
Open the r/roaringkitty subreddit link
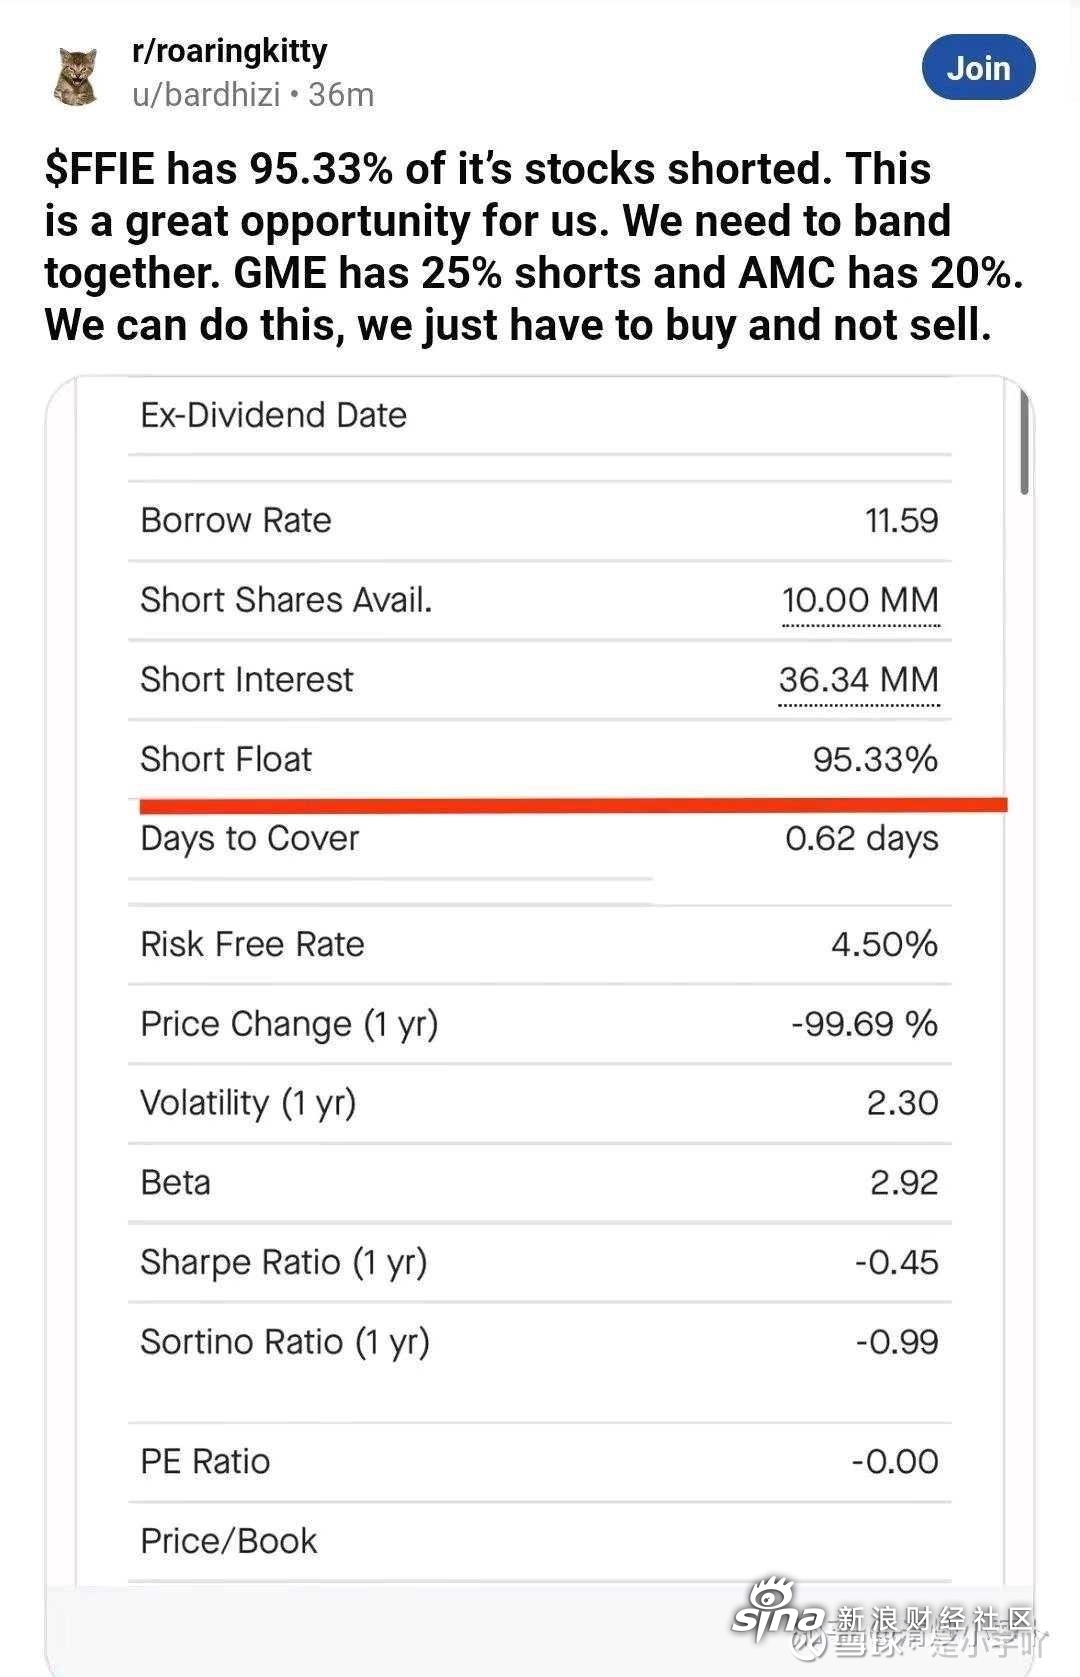(229, 51)
